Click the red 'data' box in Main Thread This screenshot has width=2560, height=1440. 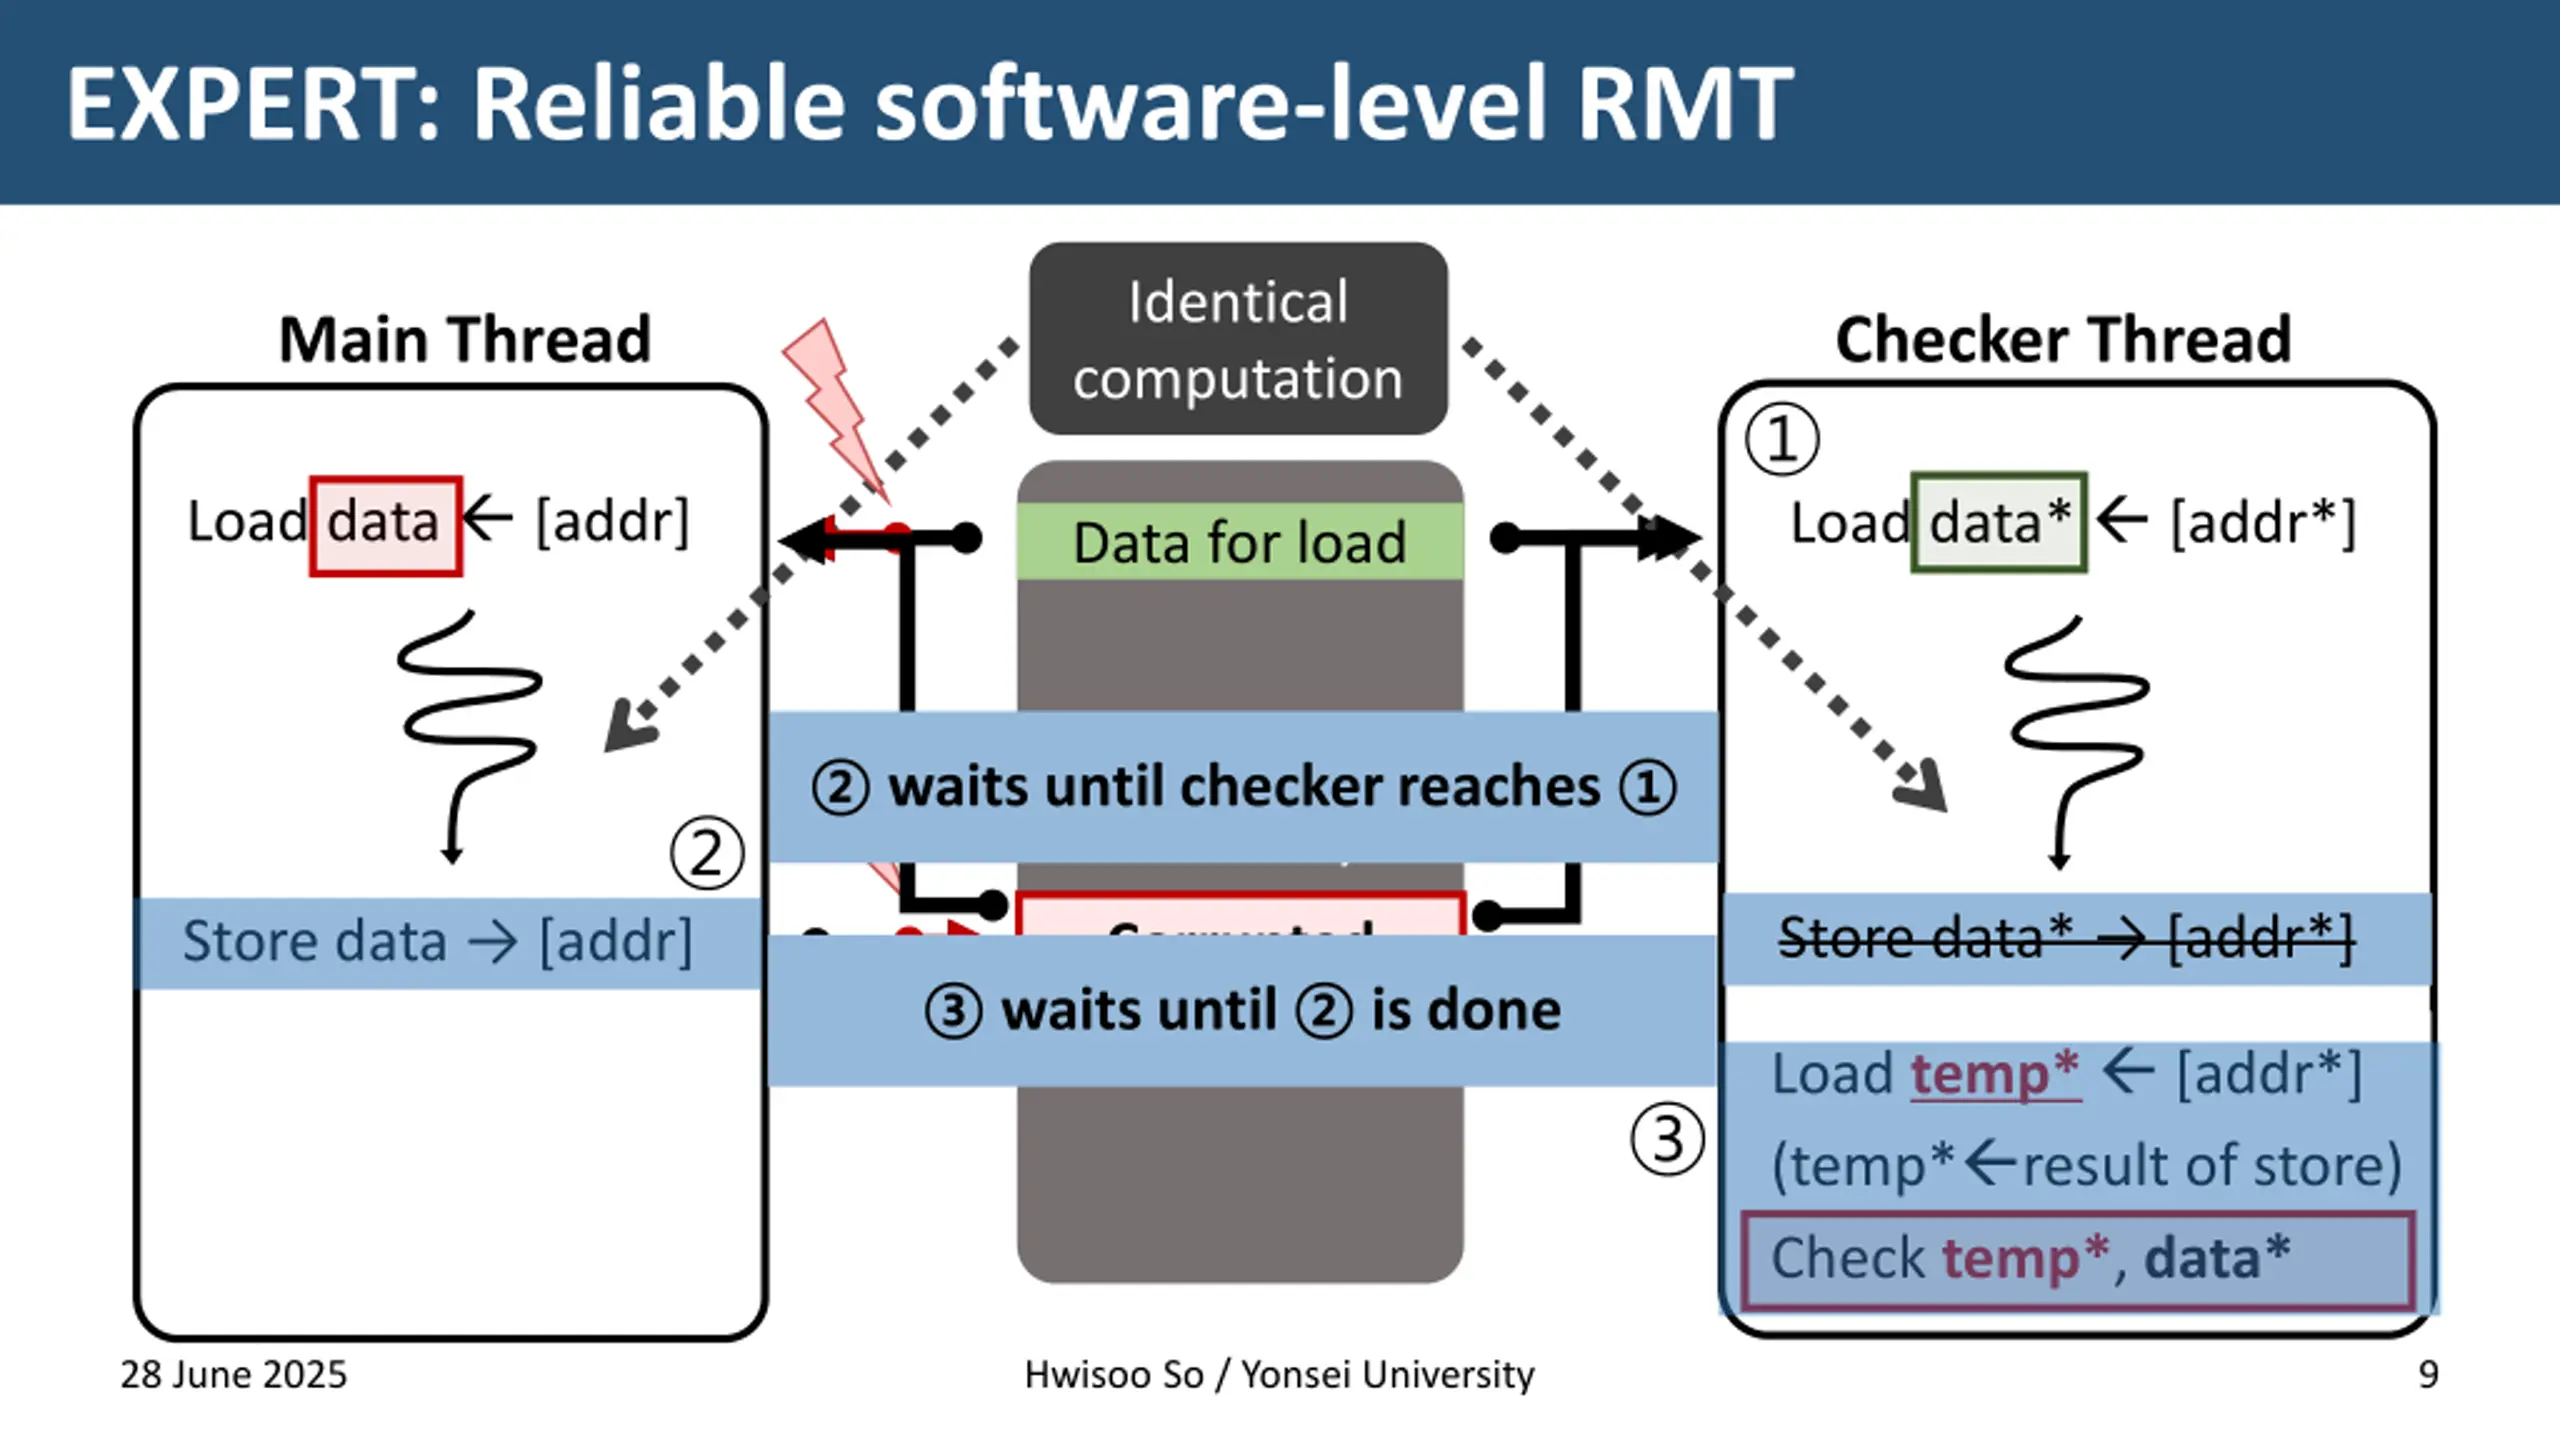click(x=386, y=526)
